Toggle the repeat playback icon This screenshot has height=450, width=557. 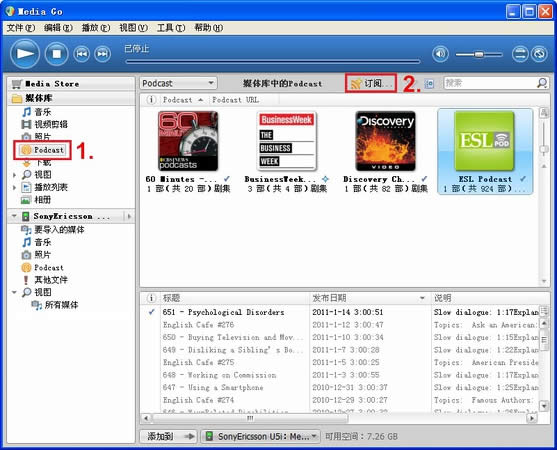click(x=539, y=54)
